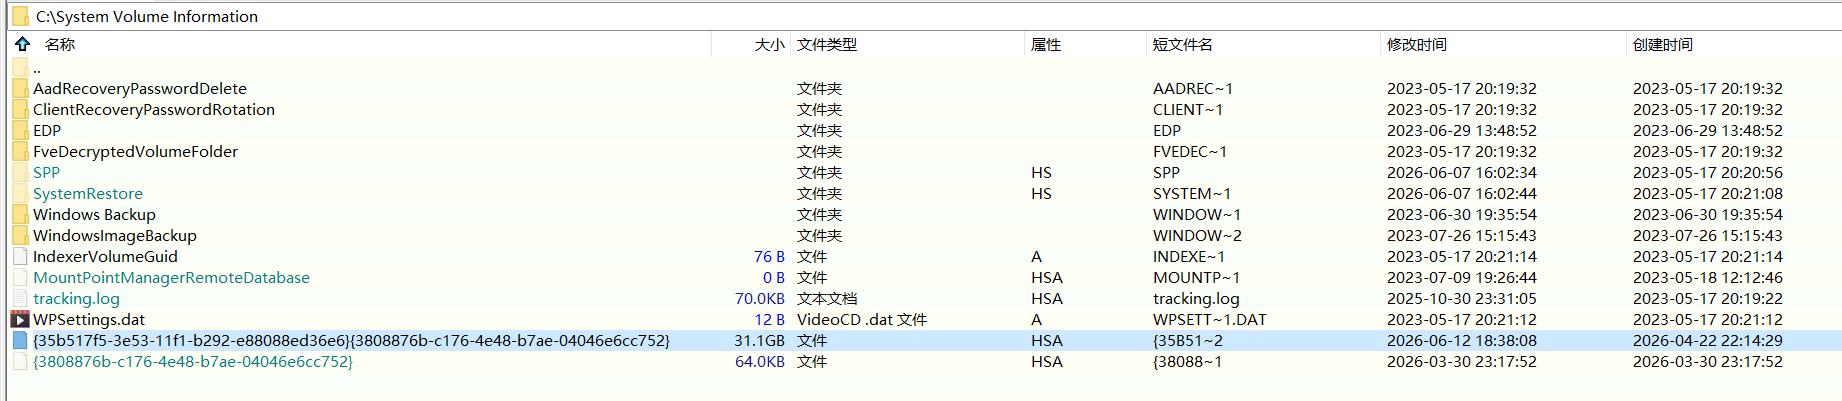Select the FveDecryptedVolumeFolder name
Image resolution: width=1842 pixels, height=401 pixels.
136,151
